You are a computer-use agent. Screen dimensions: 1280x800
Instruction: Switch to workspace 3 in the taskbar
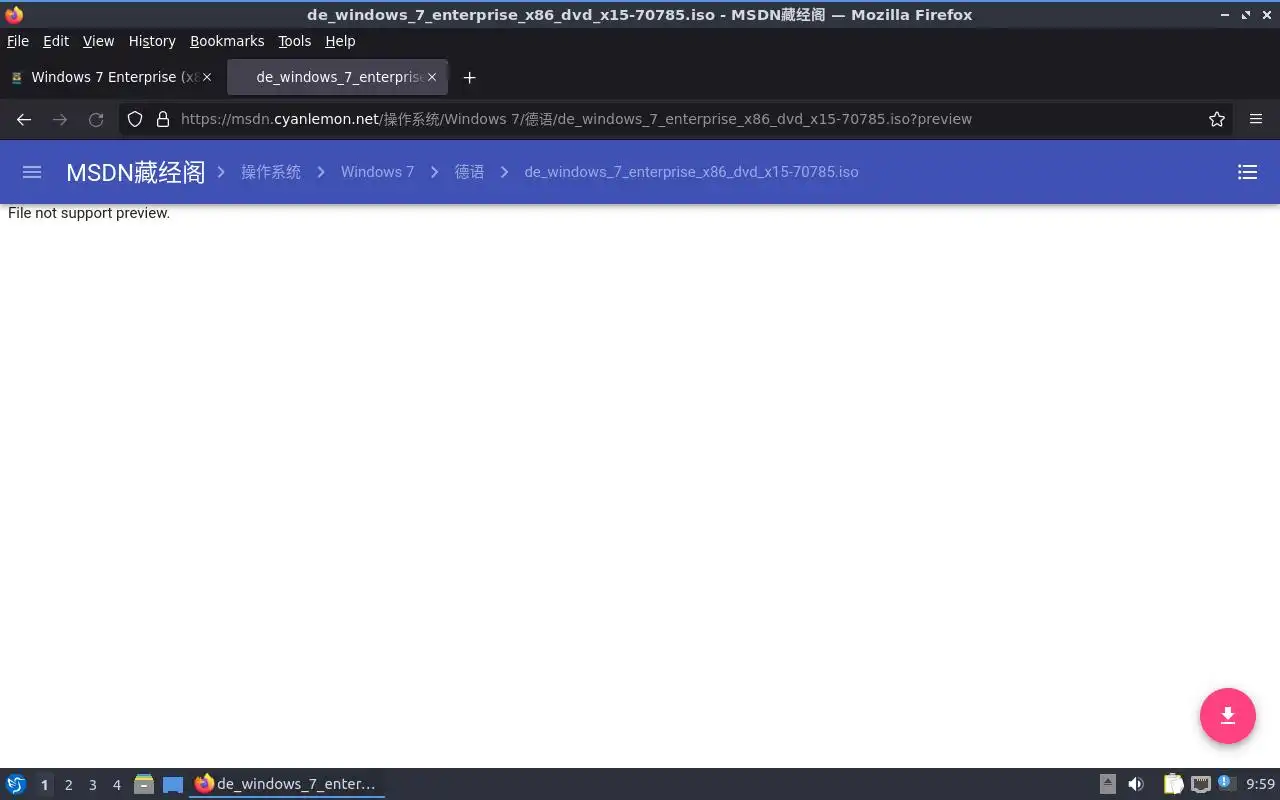[x=92, y=785]
